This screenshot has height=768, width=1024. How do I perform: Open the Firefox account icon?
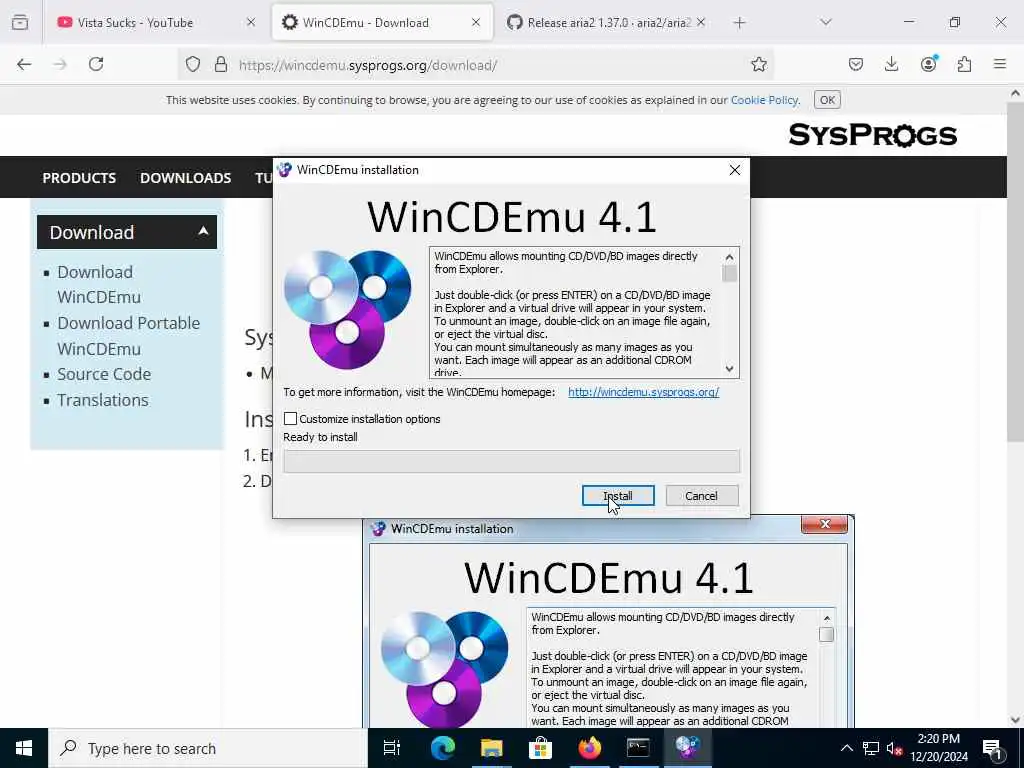[x=928, y=64]
